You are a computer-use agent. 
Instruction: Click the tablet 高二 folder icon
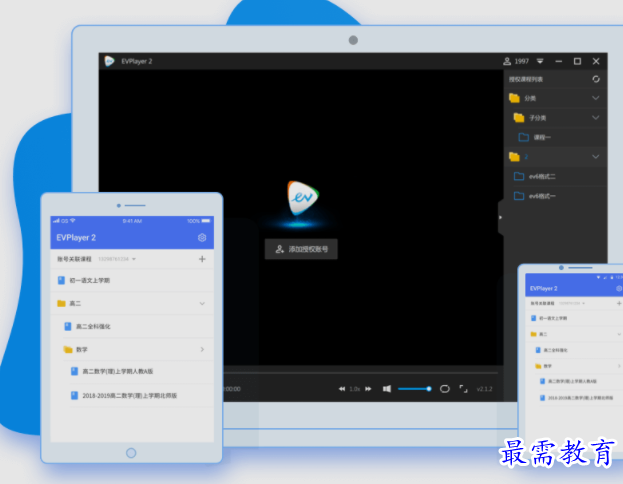click(61, 304)
